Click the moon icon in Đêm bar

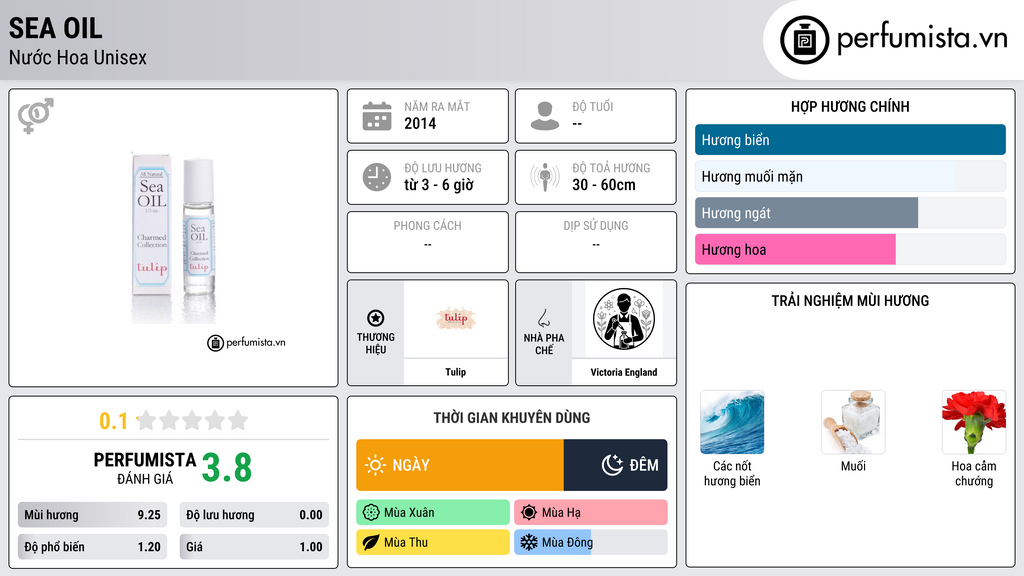(612, 465)
